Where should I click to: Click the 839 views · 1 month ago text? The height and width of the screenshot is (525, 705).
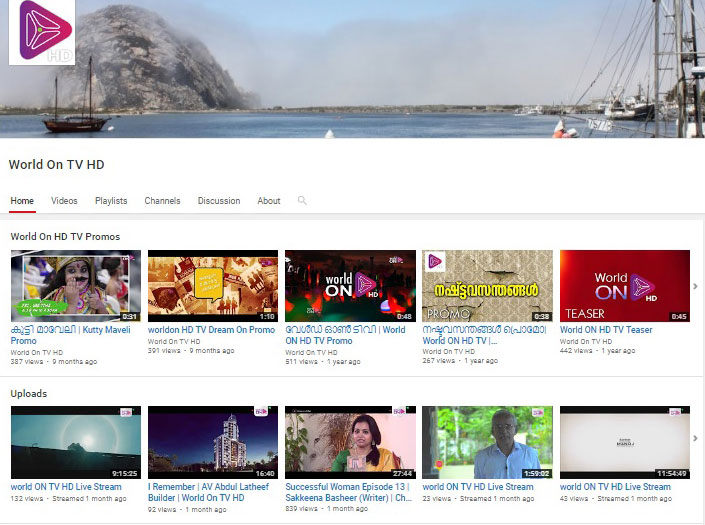pyautogui.click(x=326, y=508)
